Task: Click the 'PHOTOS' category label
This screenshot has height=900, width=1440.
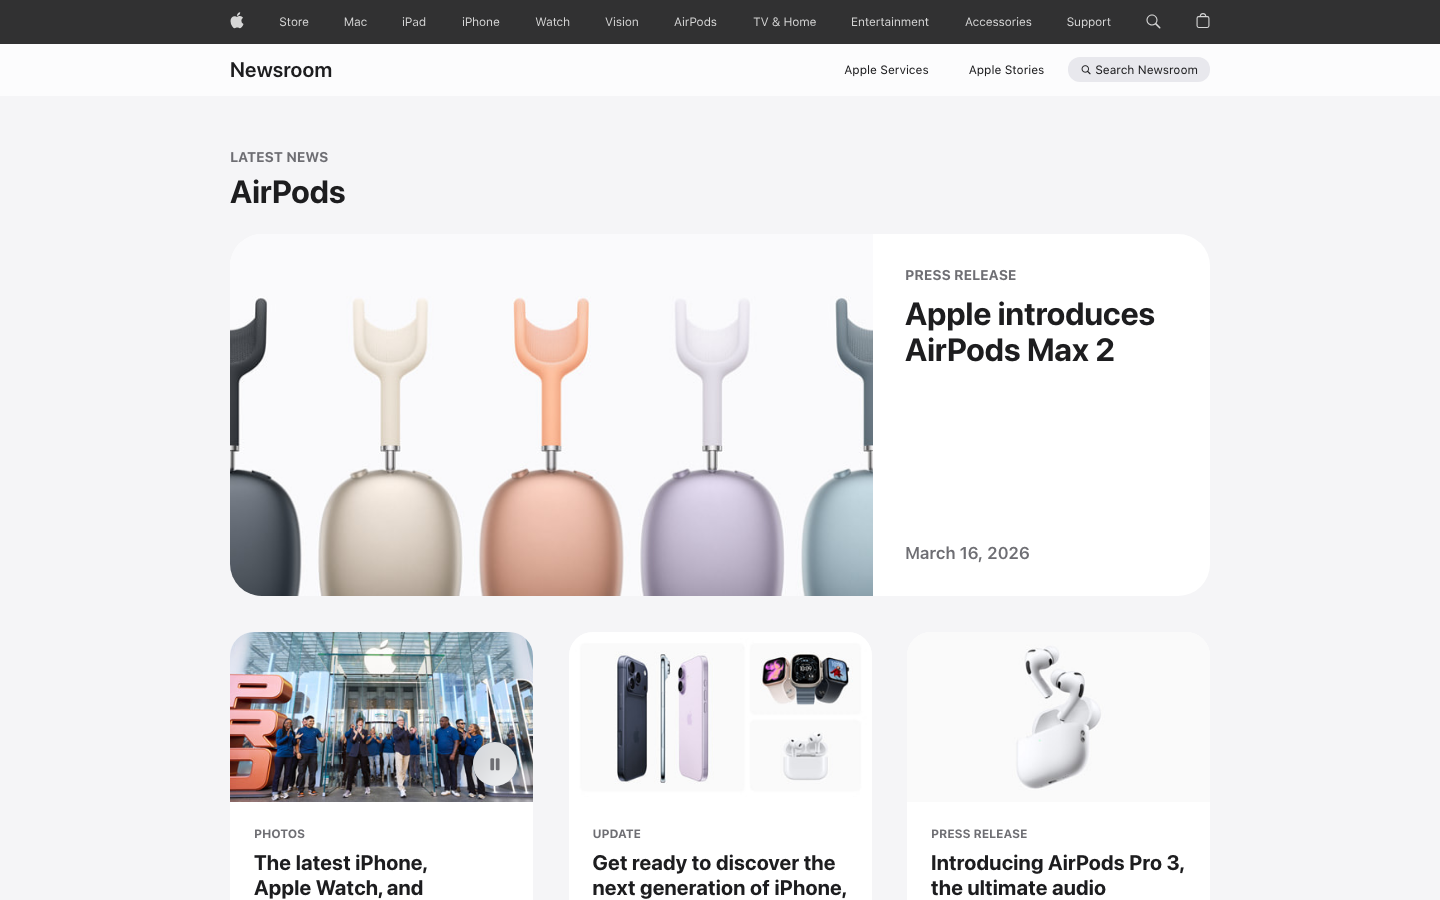Action: click(279, 834)
